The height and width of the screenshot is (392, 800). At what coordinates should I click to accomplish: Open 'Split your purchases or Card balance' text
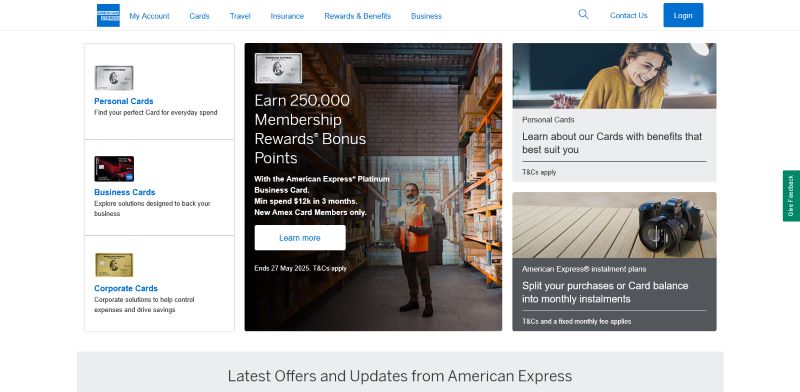click(x=605, y=292)
